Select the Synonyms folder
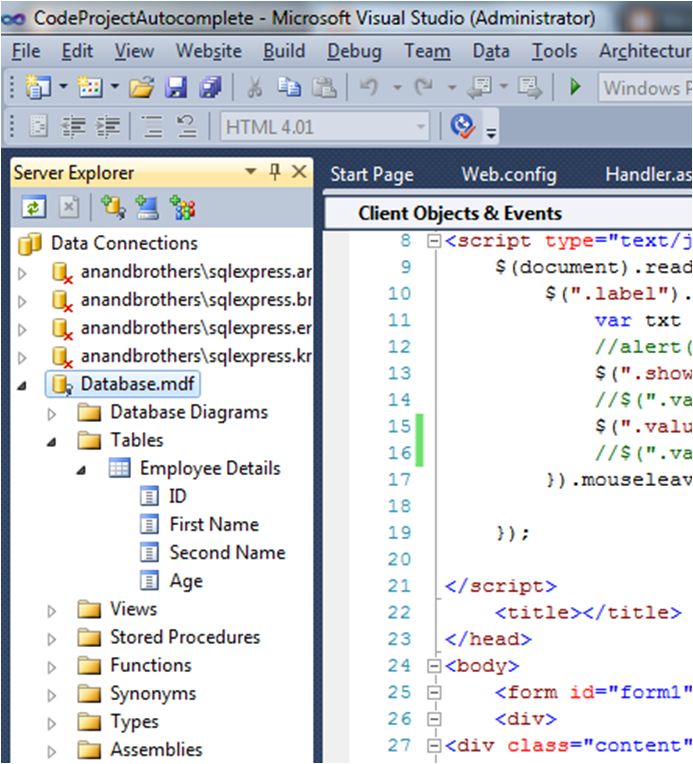The image size is (693, 764). click(x=153, y=694)
